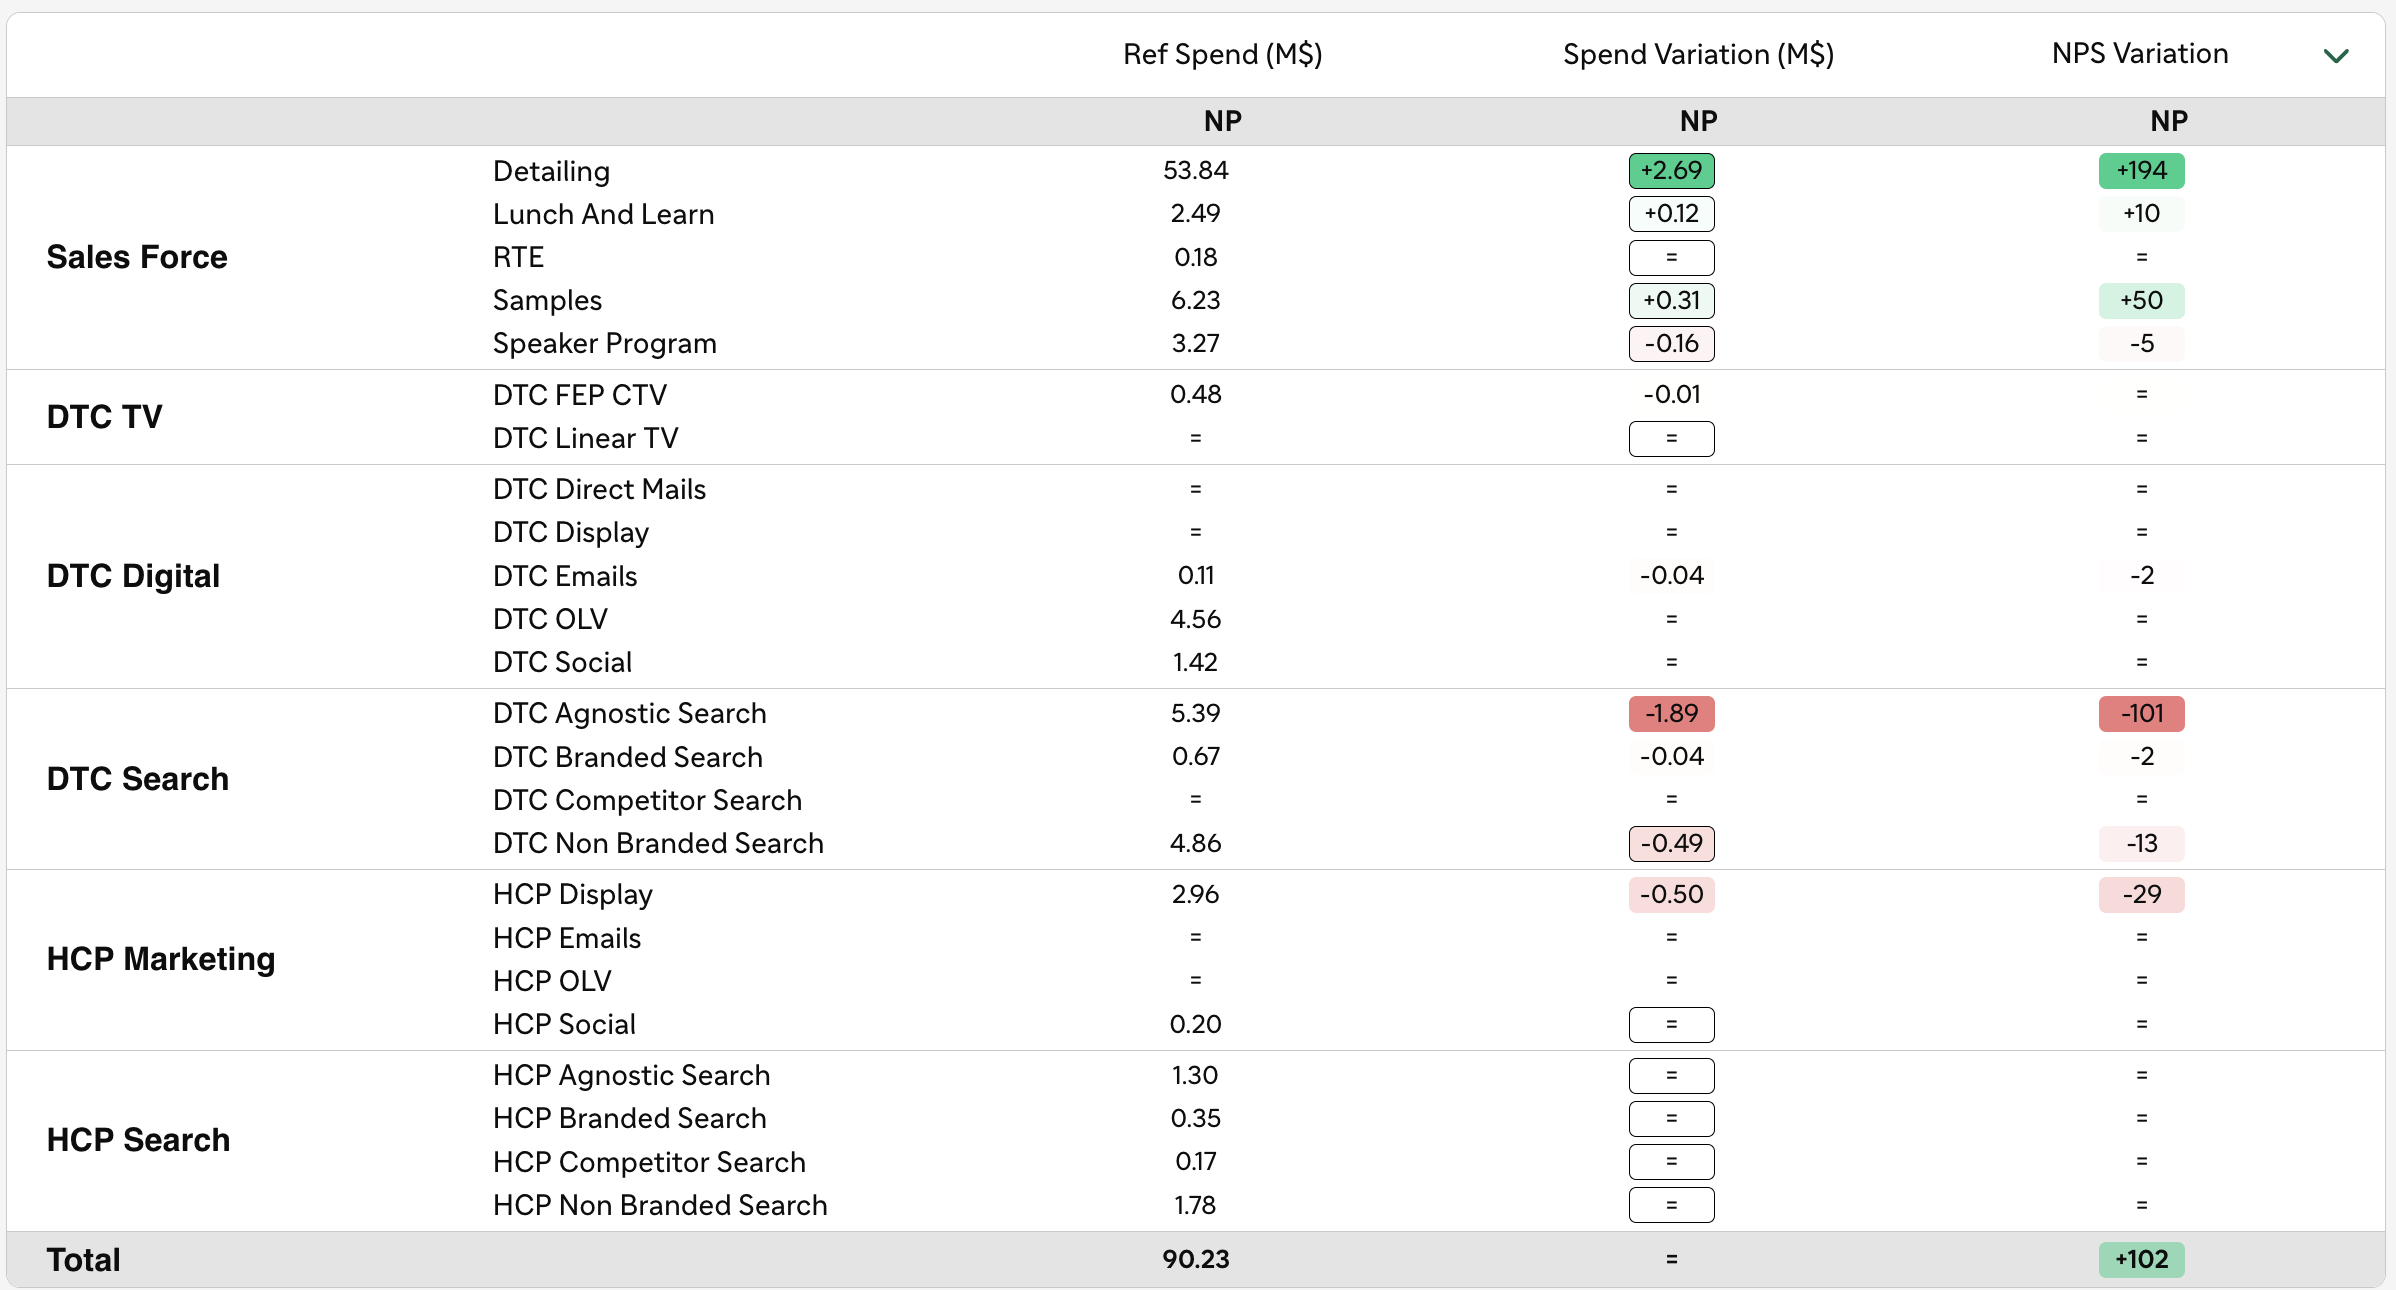Edit Detailing spend variation +2.69 field
The height and width of the screenshot is (1290, 2396).
pos(1671,171)
